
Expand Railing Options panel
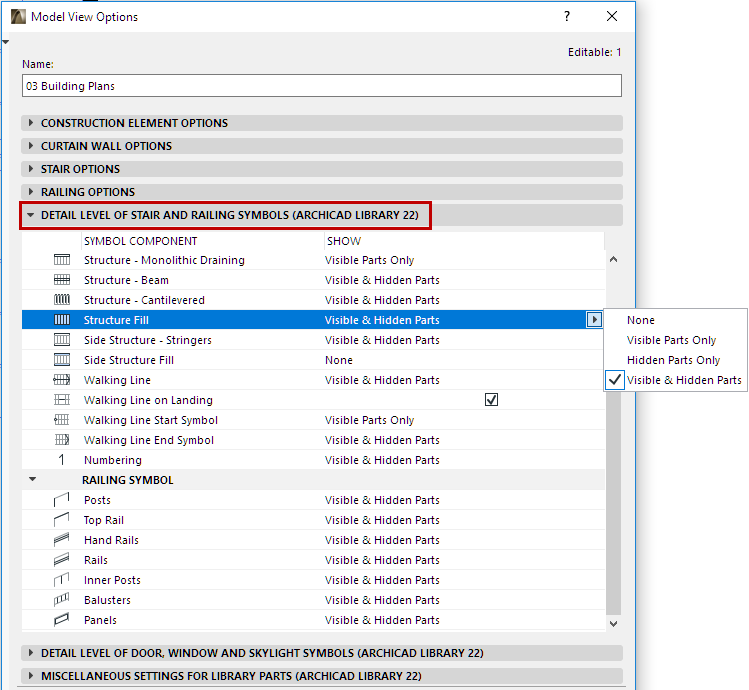click(31, 192)
